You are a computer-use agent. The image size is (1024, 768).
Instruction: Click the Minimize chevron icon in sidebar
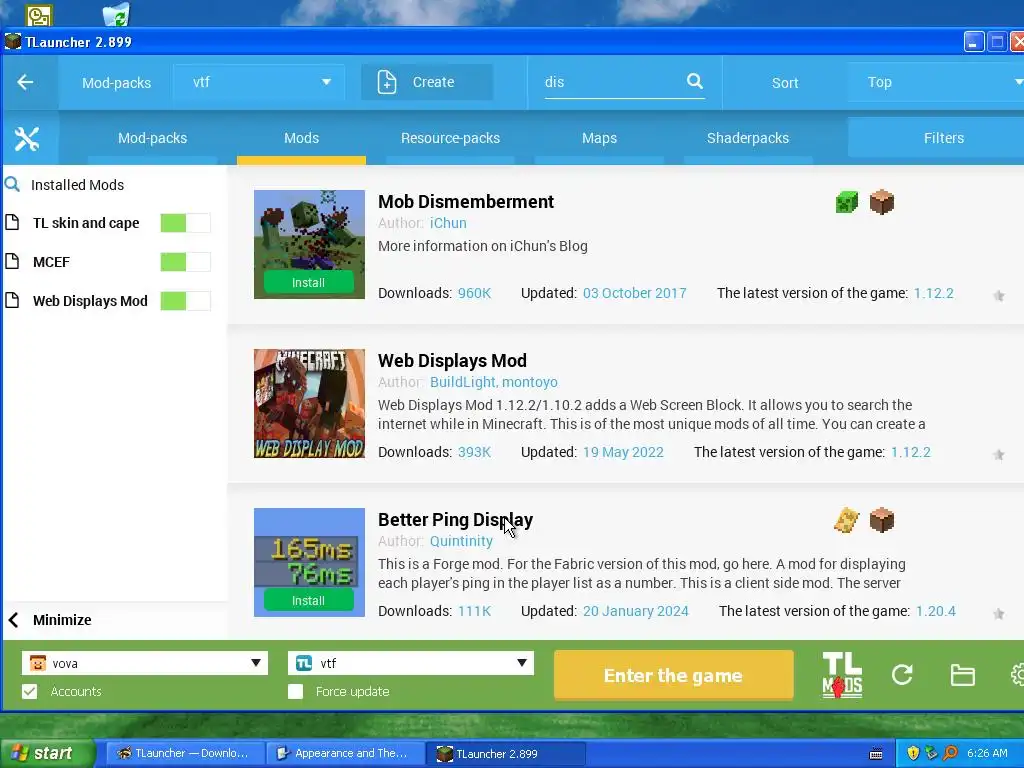14,620
